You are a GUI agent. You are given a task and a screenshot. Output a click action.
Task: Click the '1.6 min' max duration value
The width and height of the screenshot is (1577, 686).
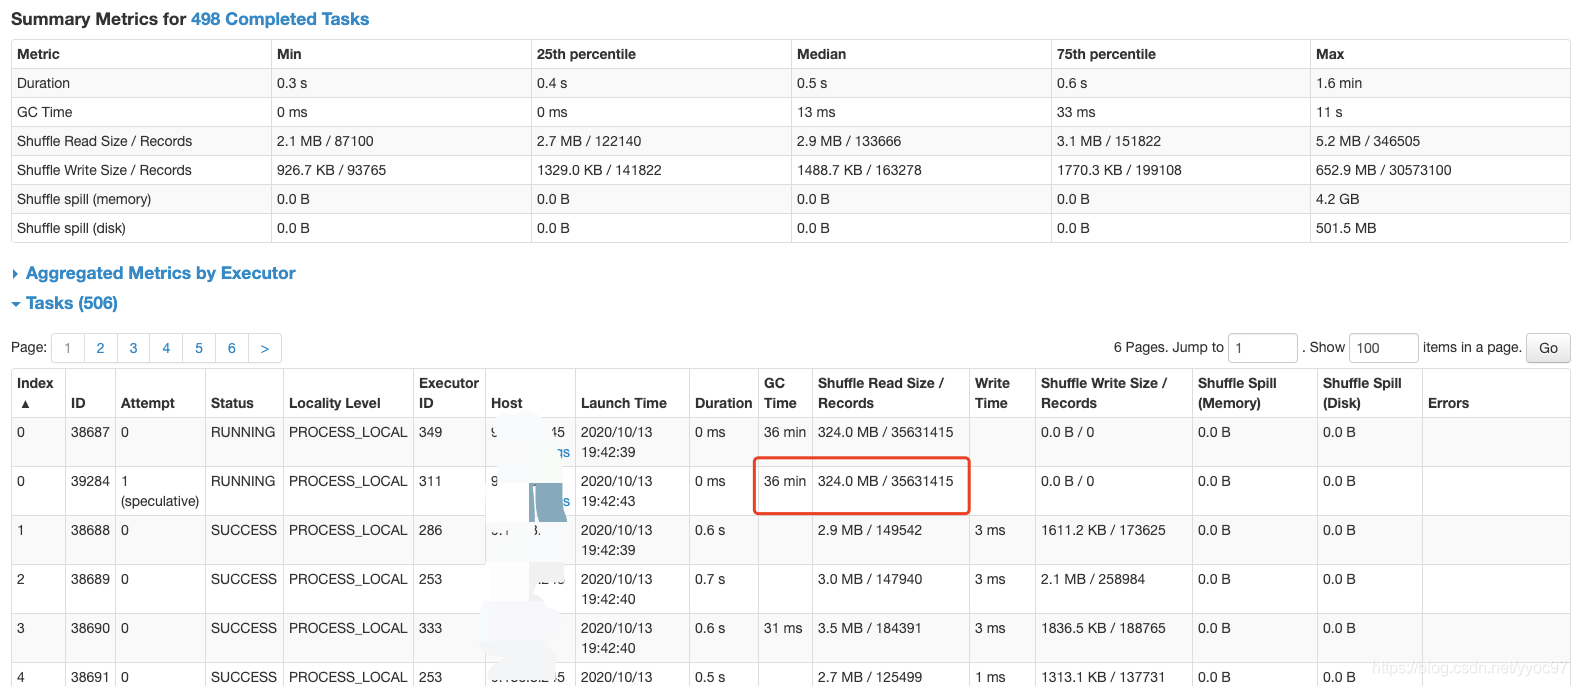pyautogui.click(x=1339, y=83)
